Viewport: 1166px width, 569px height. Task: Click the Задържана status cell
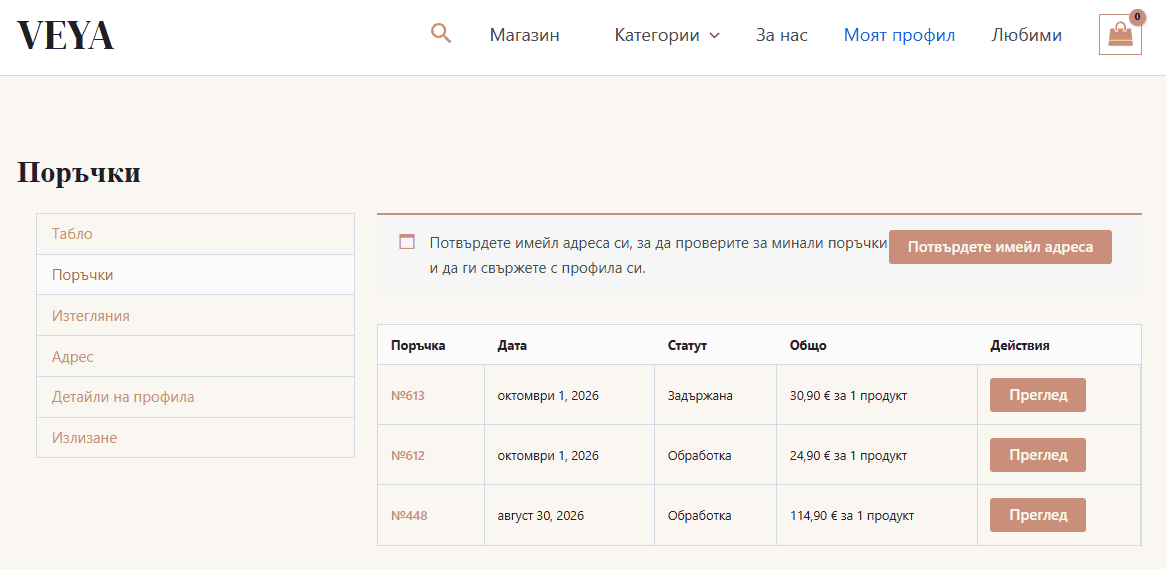click(715, 395)
